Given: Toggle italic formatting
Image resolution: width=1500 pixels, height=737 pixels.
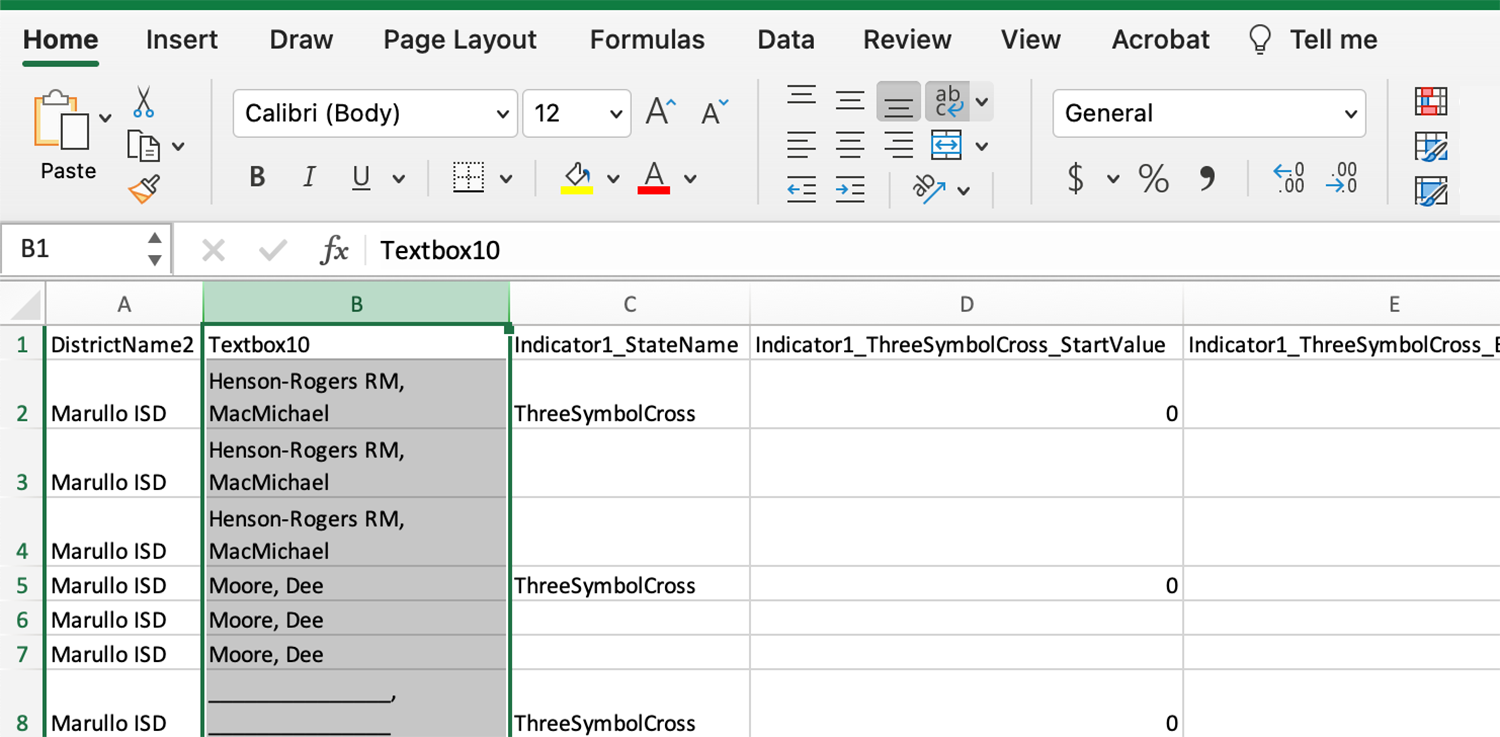Looking at the screenshot, I should tap(309, 178).
